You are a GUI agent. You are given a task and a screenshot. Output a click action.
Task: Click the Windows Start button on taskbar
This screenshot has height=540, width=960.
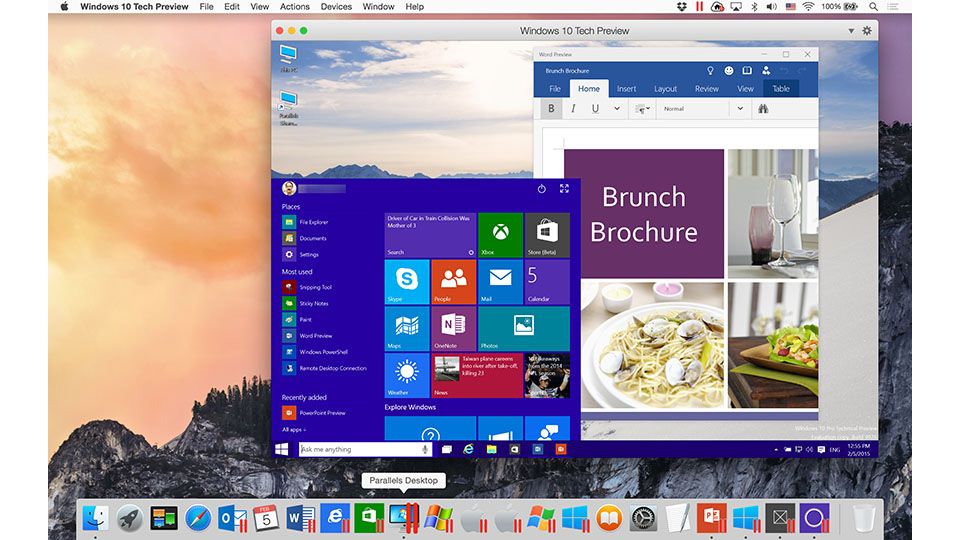pyautogui.click(x=282, y=450)
